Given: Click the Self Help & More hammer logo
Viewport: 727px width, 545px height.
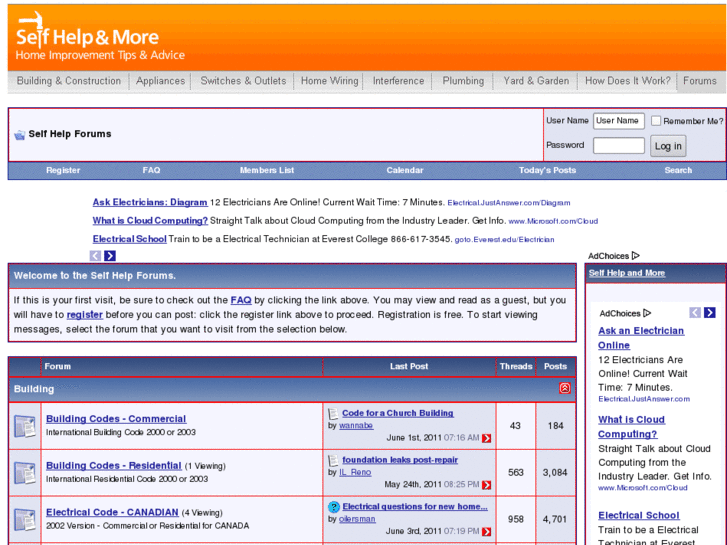Looking at the screenshot, I should coord(100,37).
